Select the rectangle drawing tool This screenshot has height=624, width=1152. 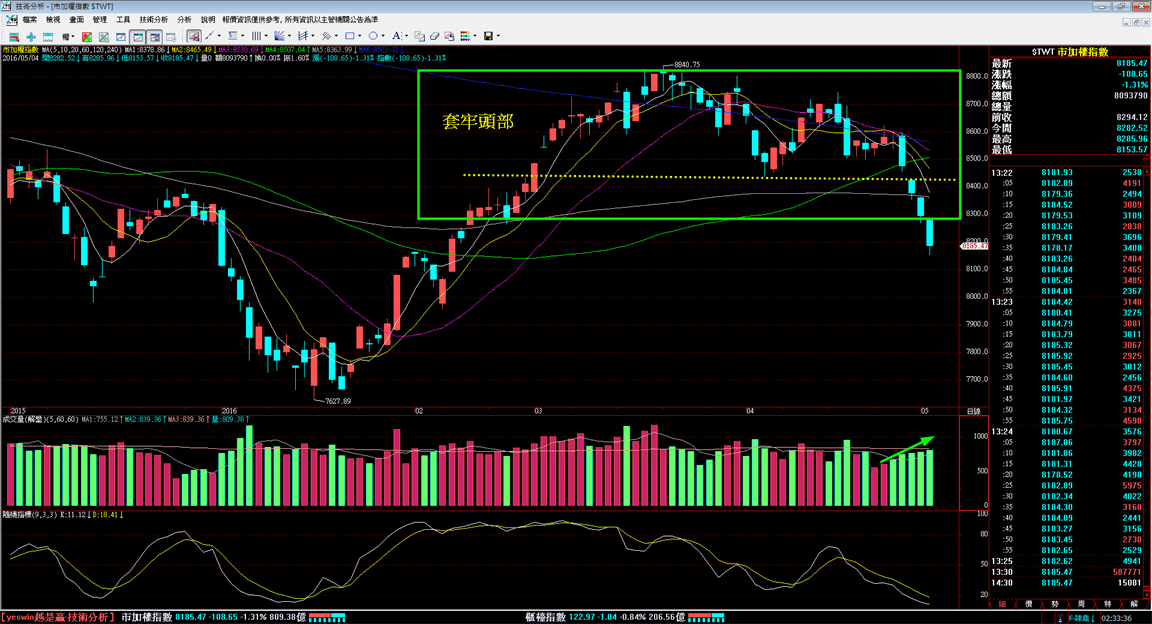click(x=350, y=36)
